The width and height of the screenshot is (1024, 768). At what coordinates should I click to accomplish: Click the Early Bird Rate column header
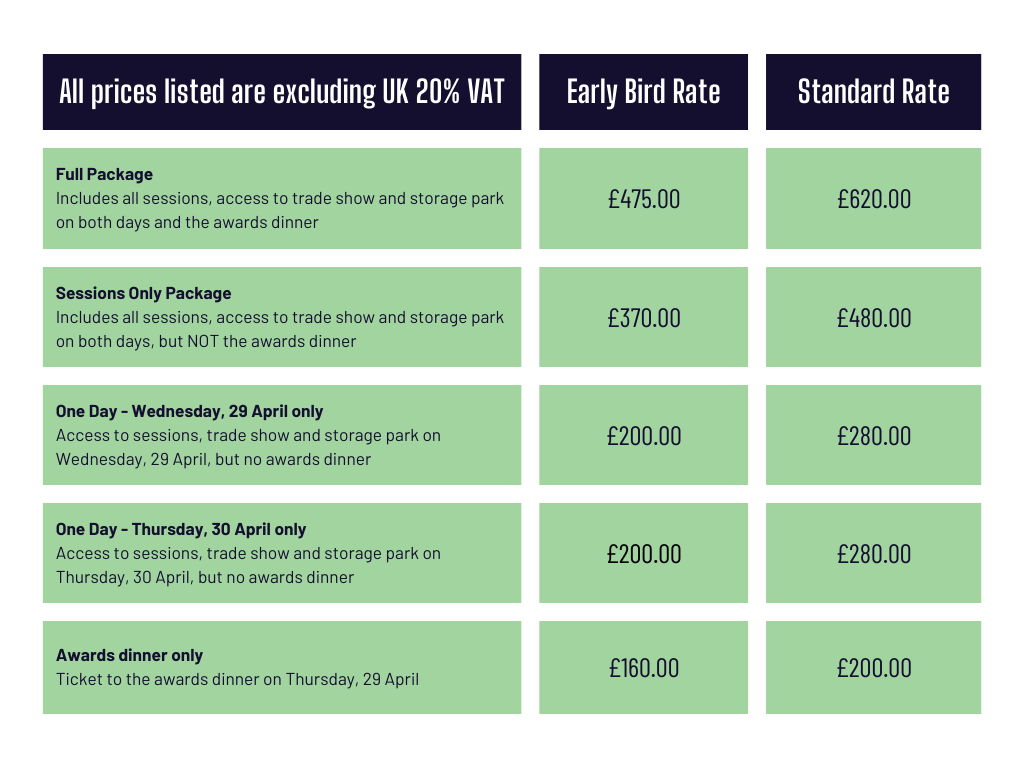point(643,92)
